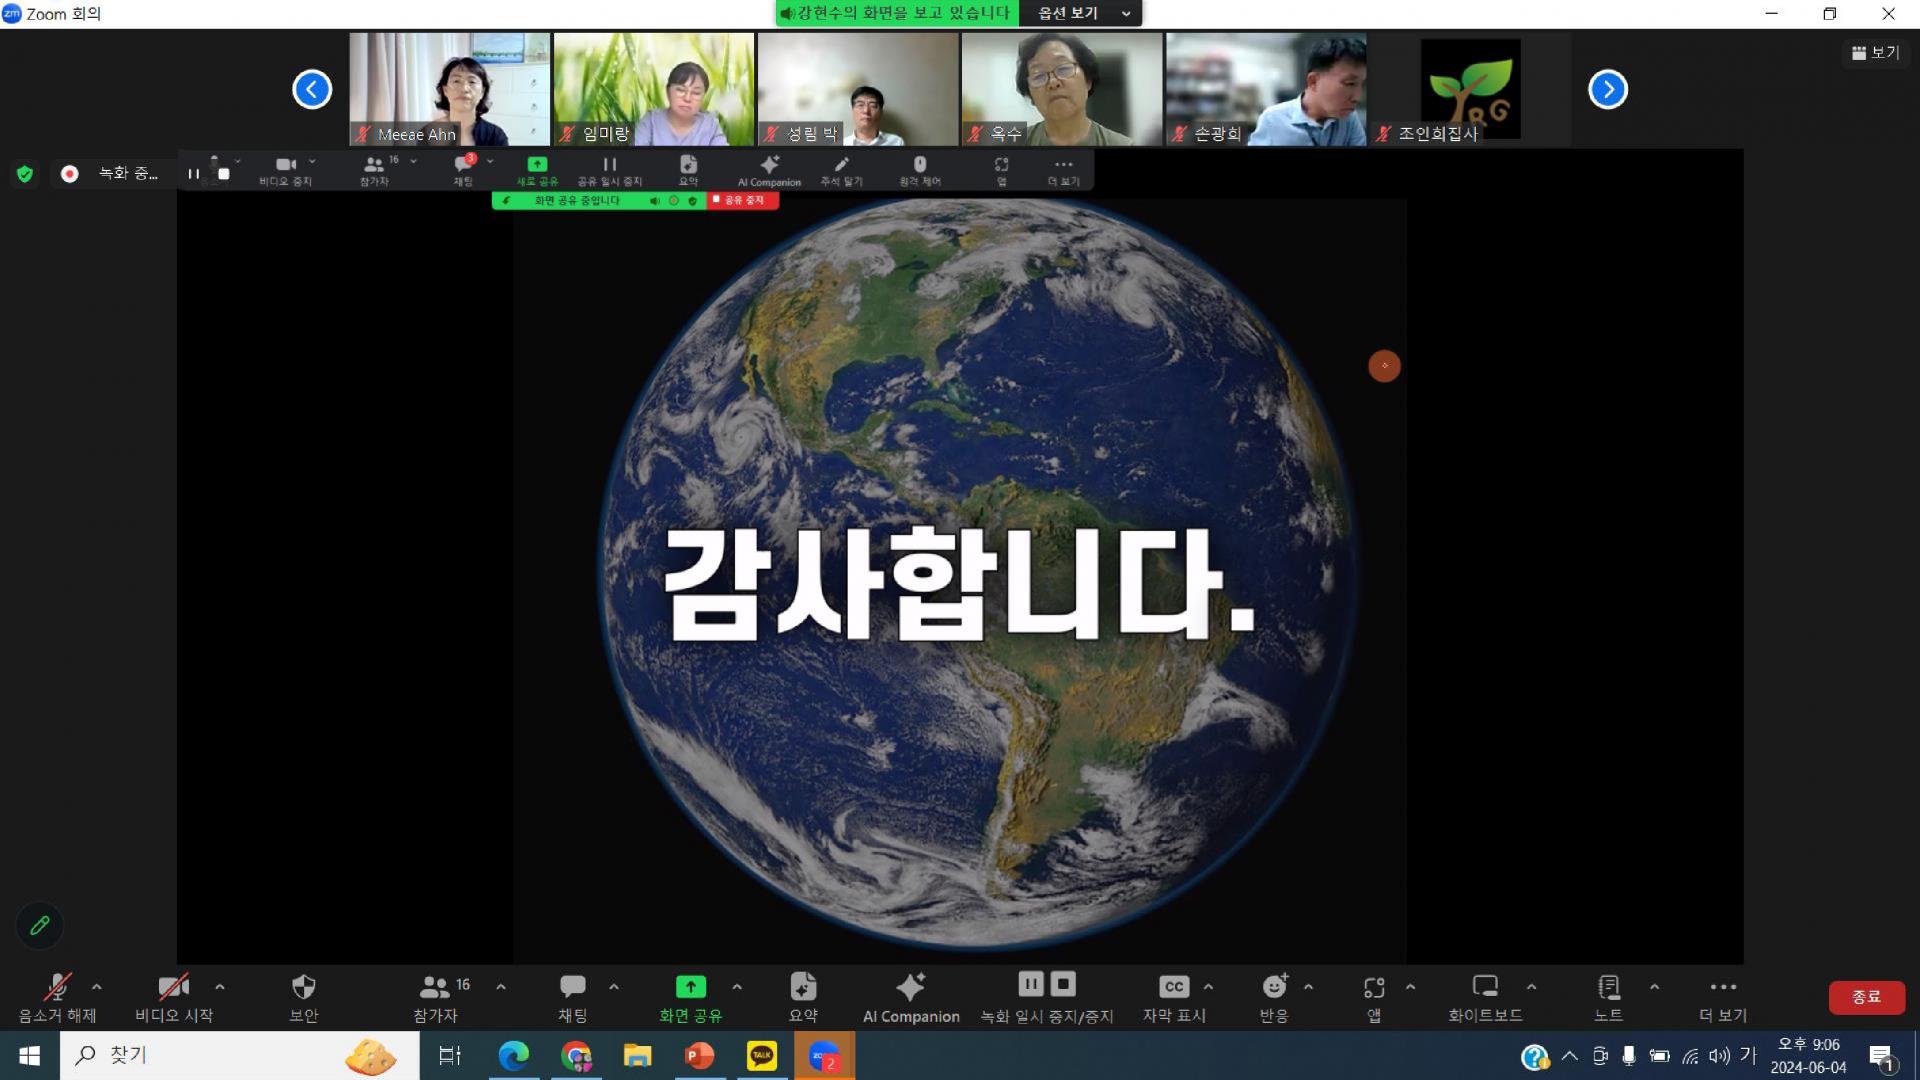Open the Security (보안) shield icon
Screen dimensions: 1920x1080
(303, 997)
